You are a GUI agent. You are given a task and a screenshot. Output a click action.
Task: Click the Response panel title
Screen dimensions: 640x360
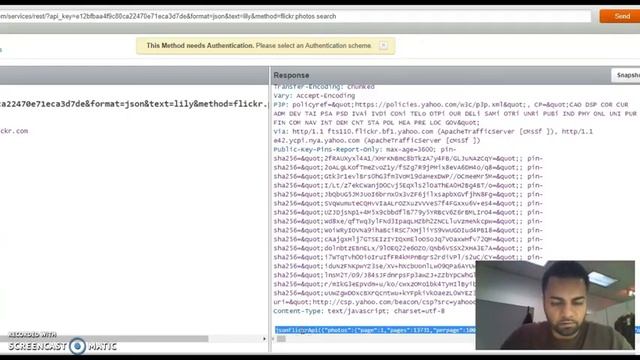coord(291,75)
